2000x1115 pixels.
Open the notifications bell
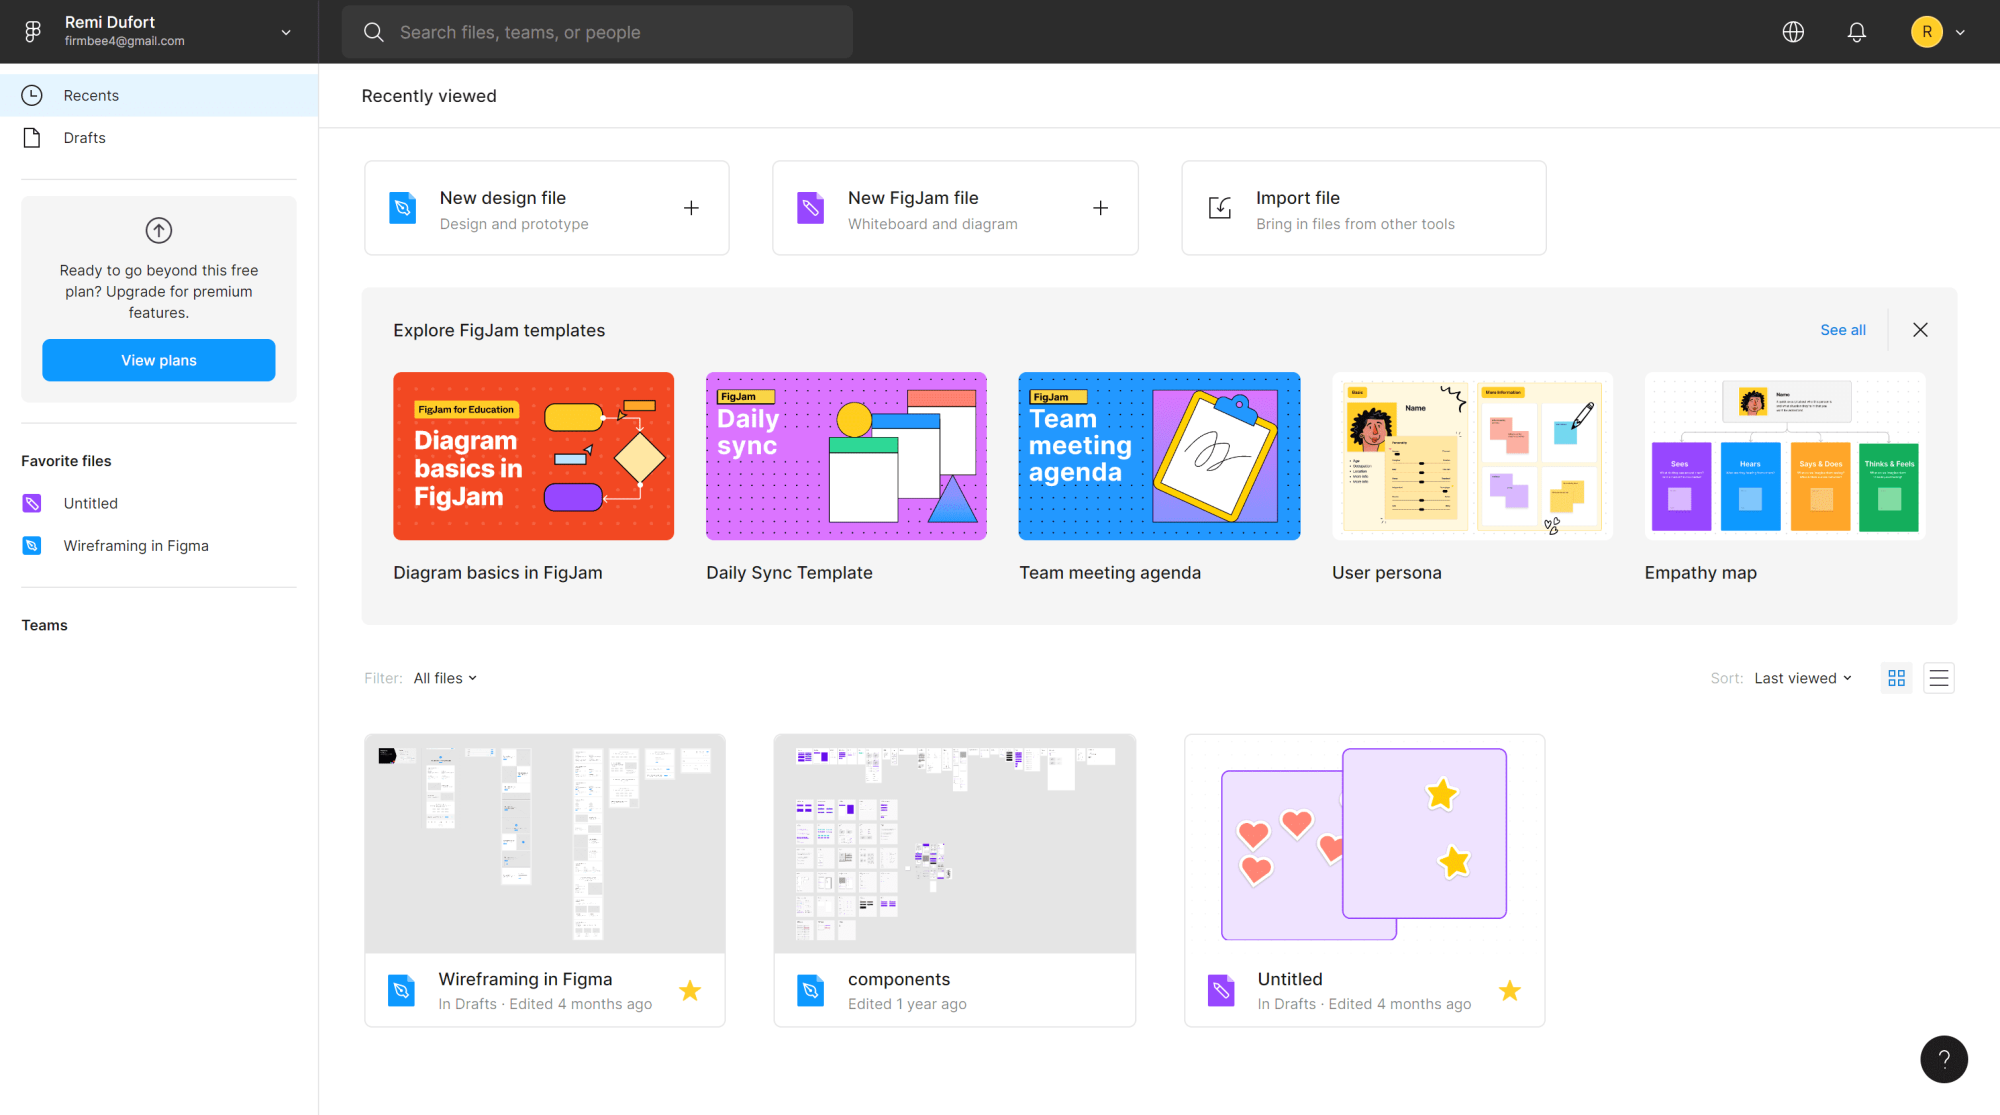click(x=1857, y=32)
